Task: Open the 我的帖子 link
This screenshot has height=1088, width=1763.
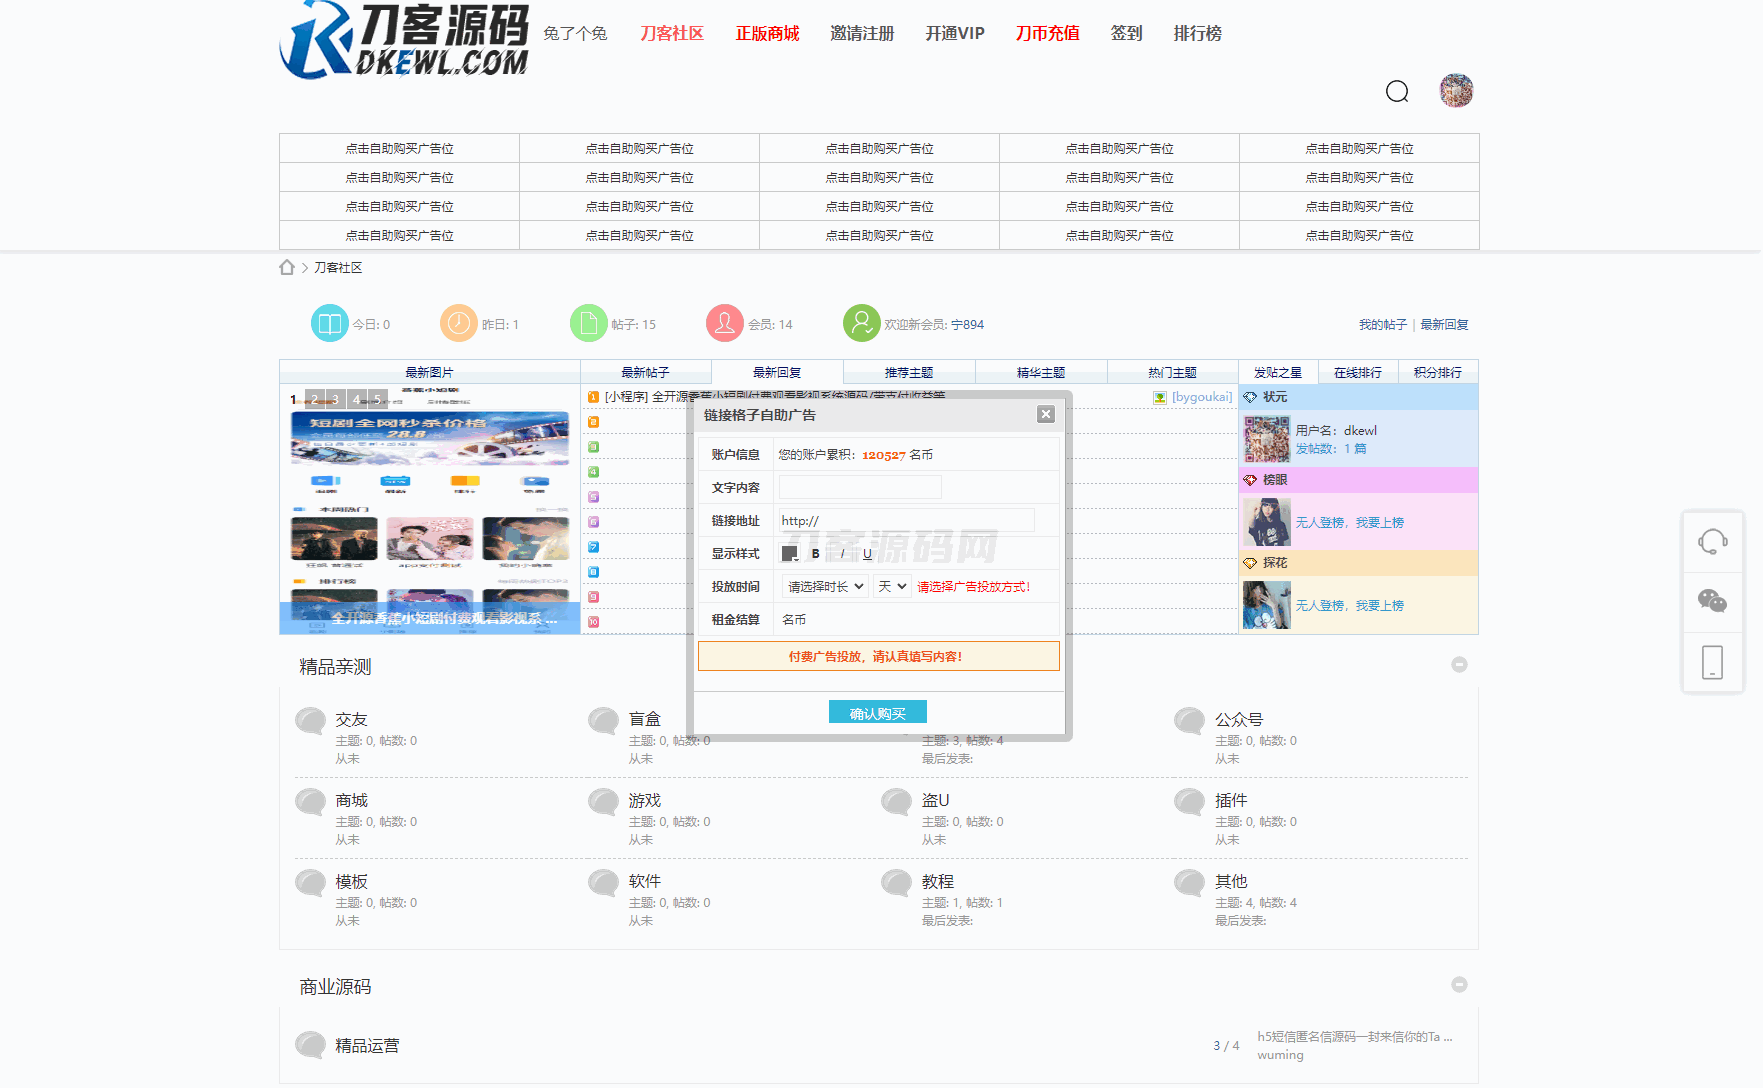Action: click(x=1382, y=325)
